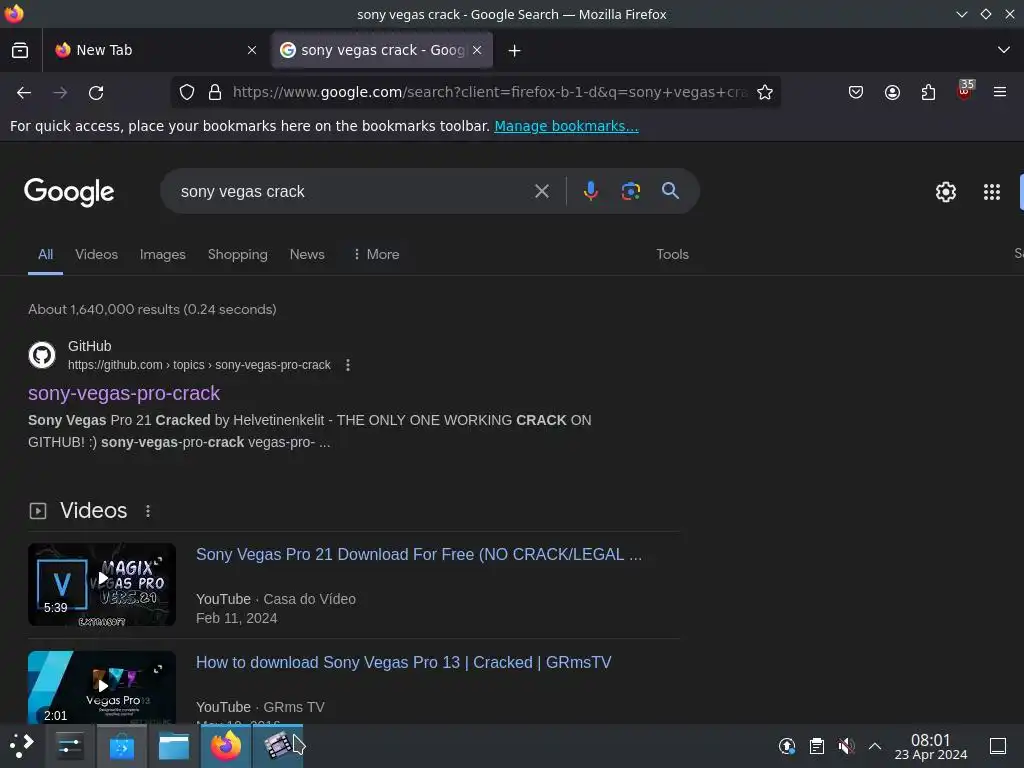Start search by voice microphone
Image resolution: width=1024 pixels, height=768 pixels.
tap(590, 191)
